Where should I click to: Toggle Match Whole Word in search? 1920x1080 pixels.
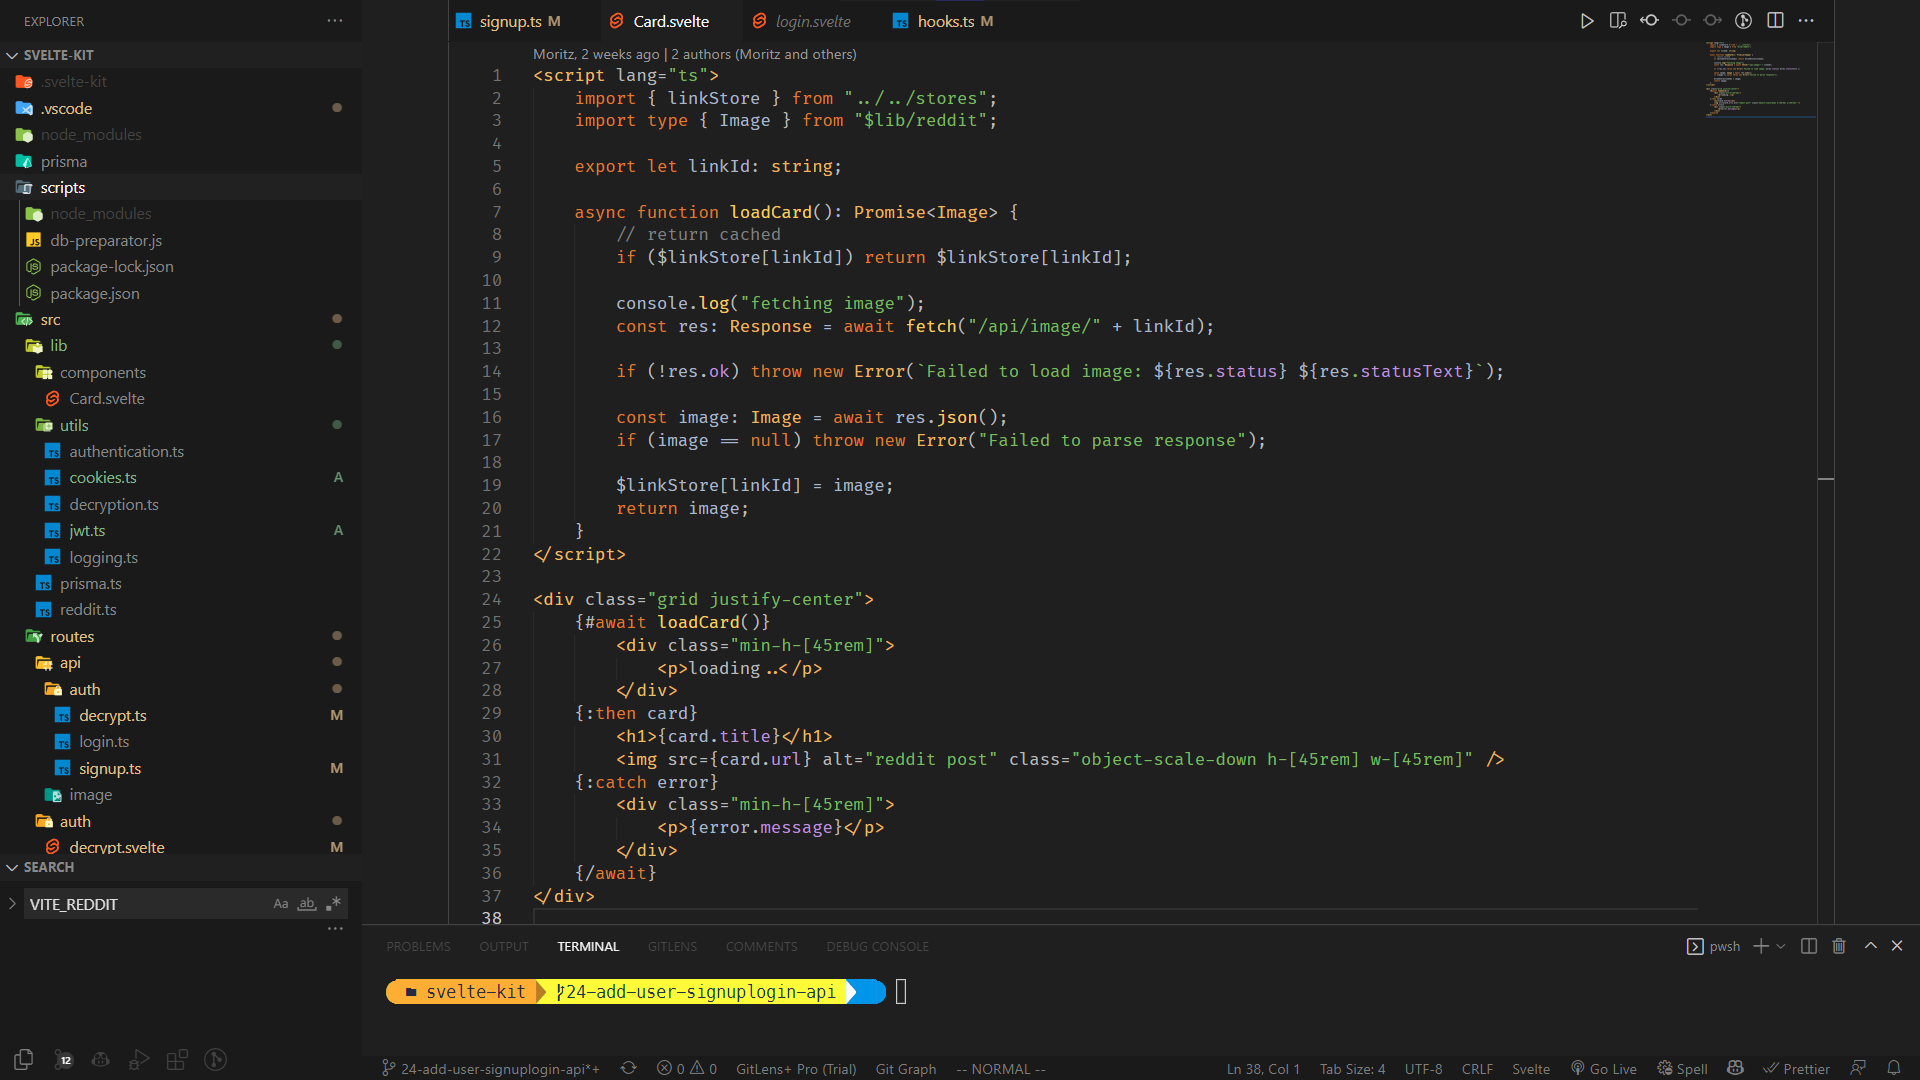point(307,904)
